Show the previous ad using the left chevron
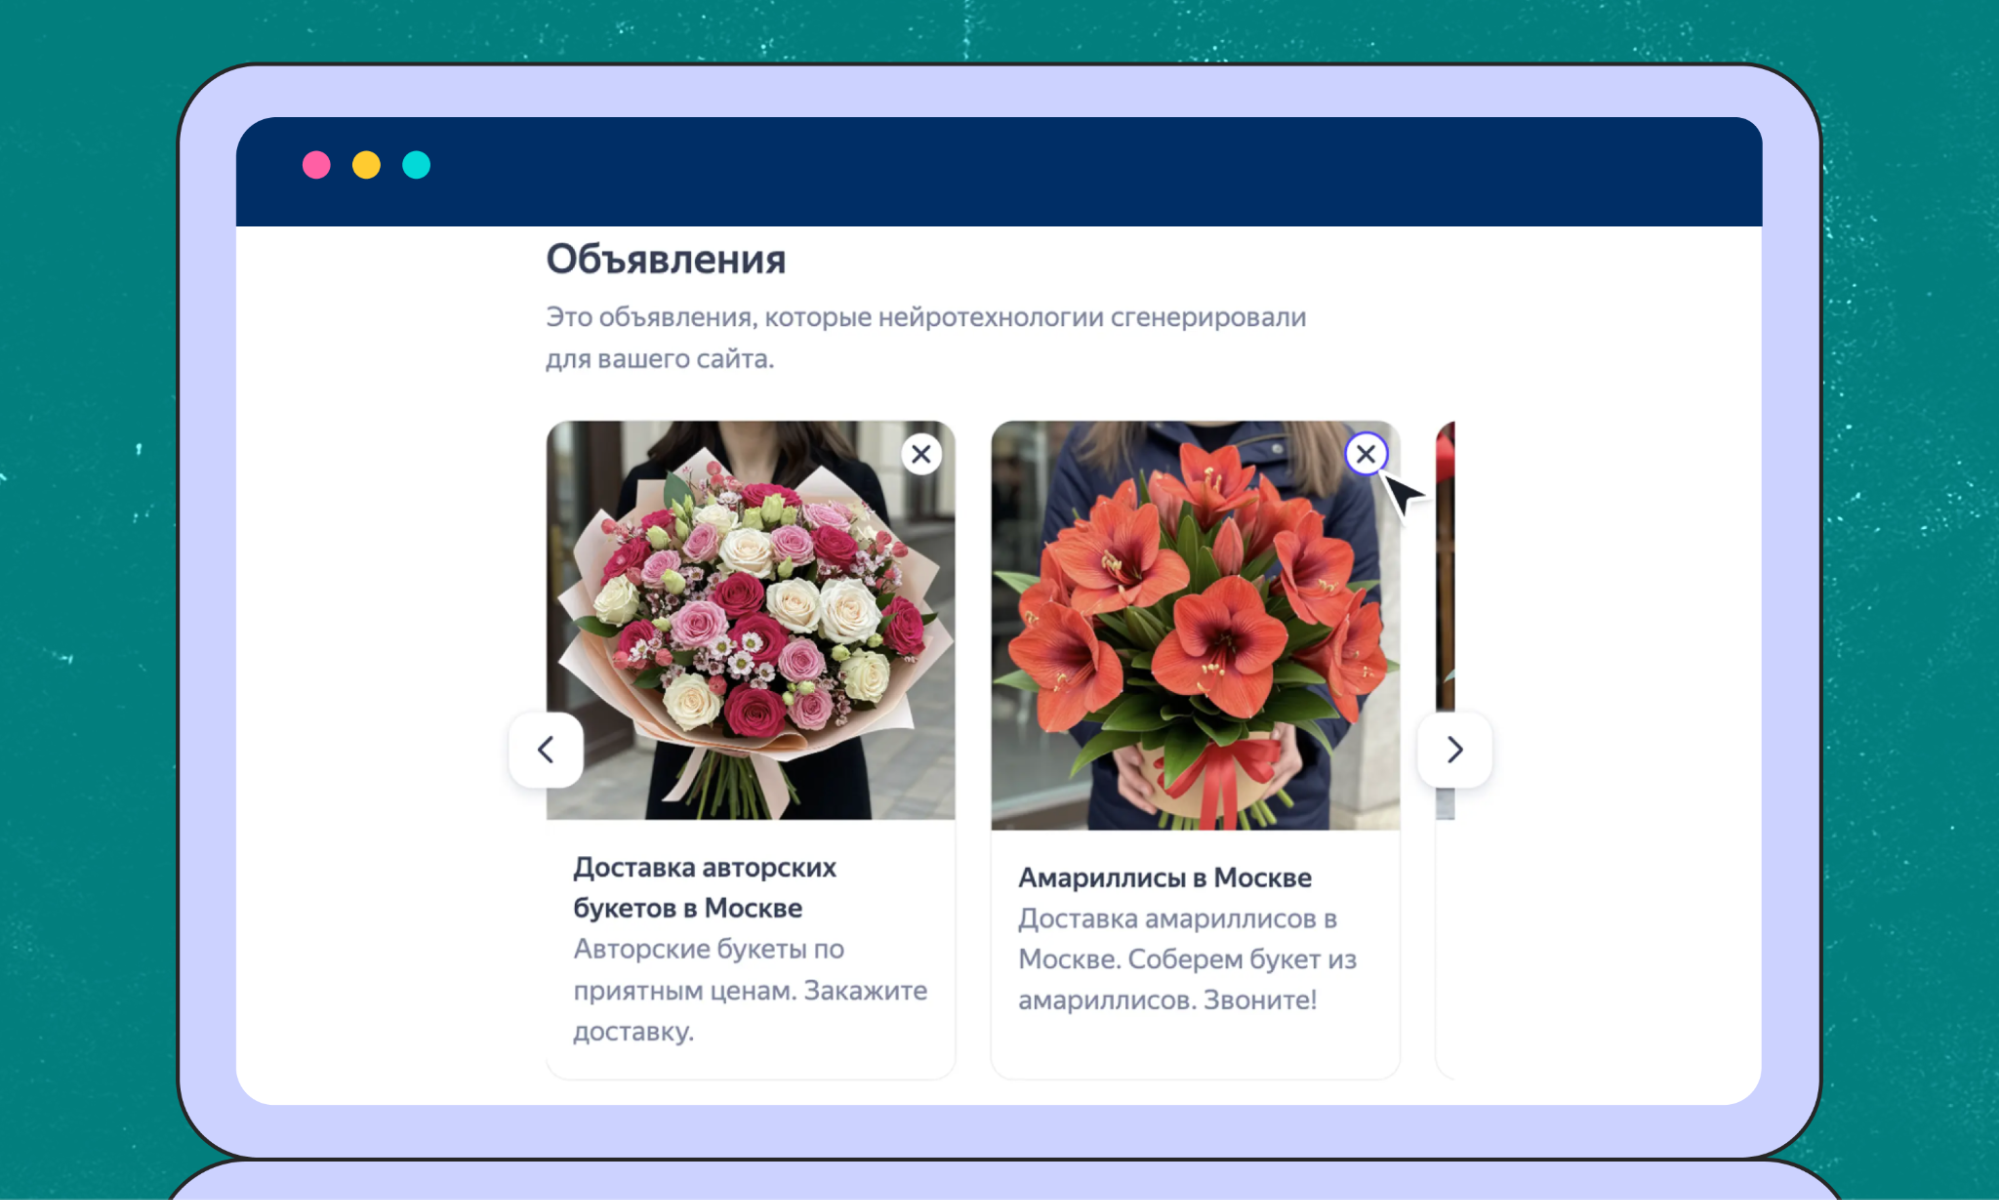The image size is (1999, 1200). 546,750
